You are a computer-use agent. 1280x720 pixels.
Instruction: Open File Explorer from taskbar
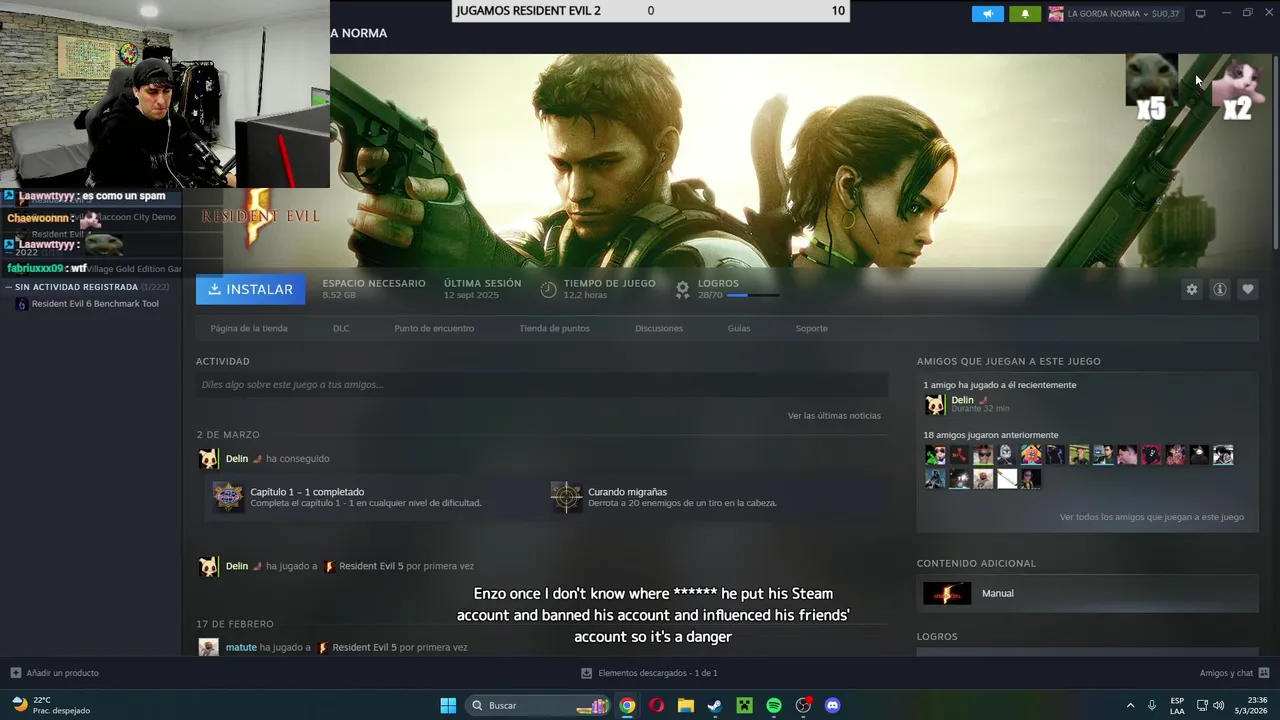(x=685, y=705)
